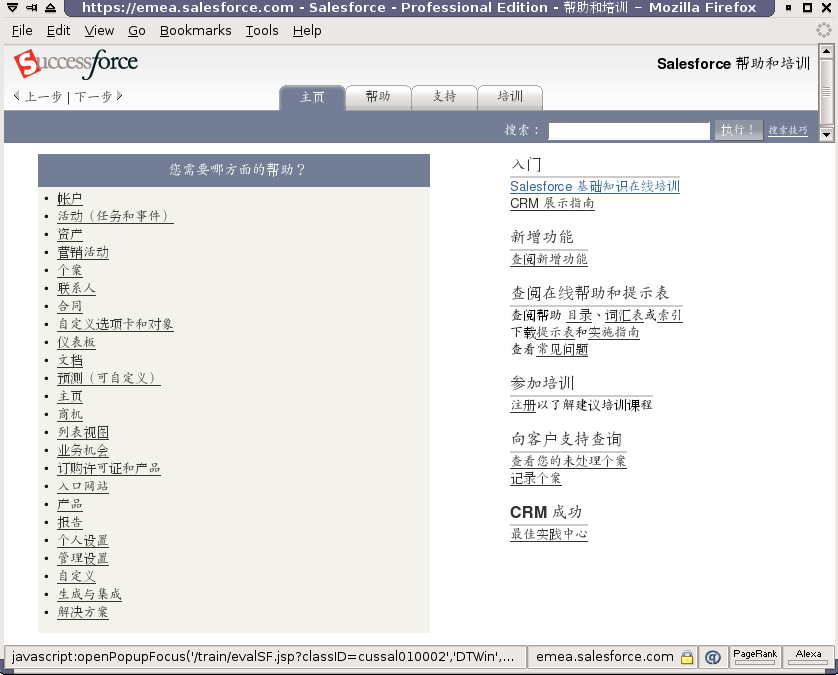Click the 记录个案 link

536,478
